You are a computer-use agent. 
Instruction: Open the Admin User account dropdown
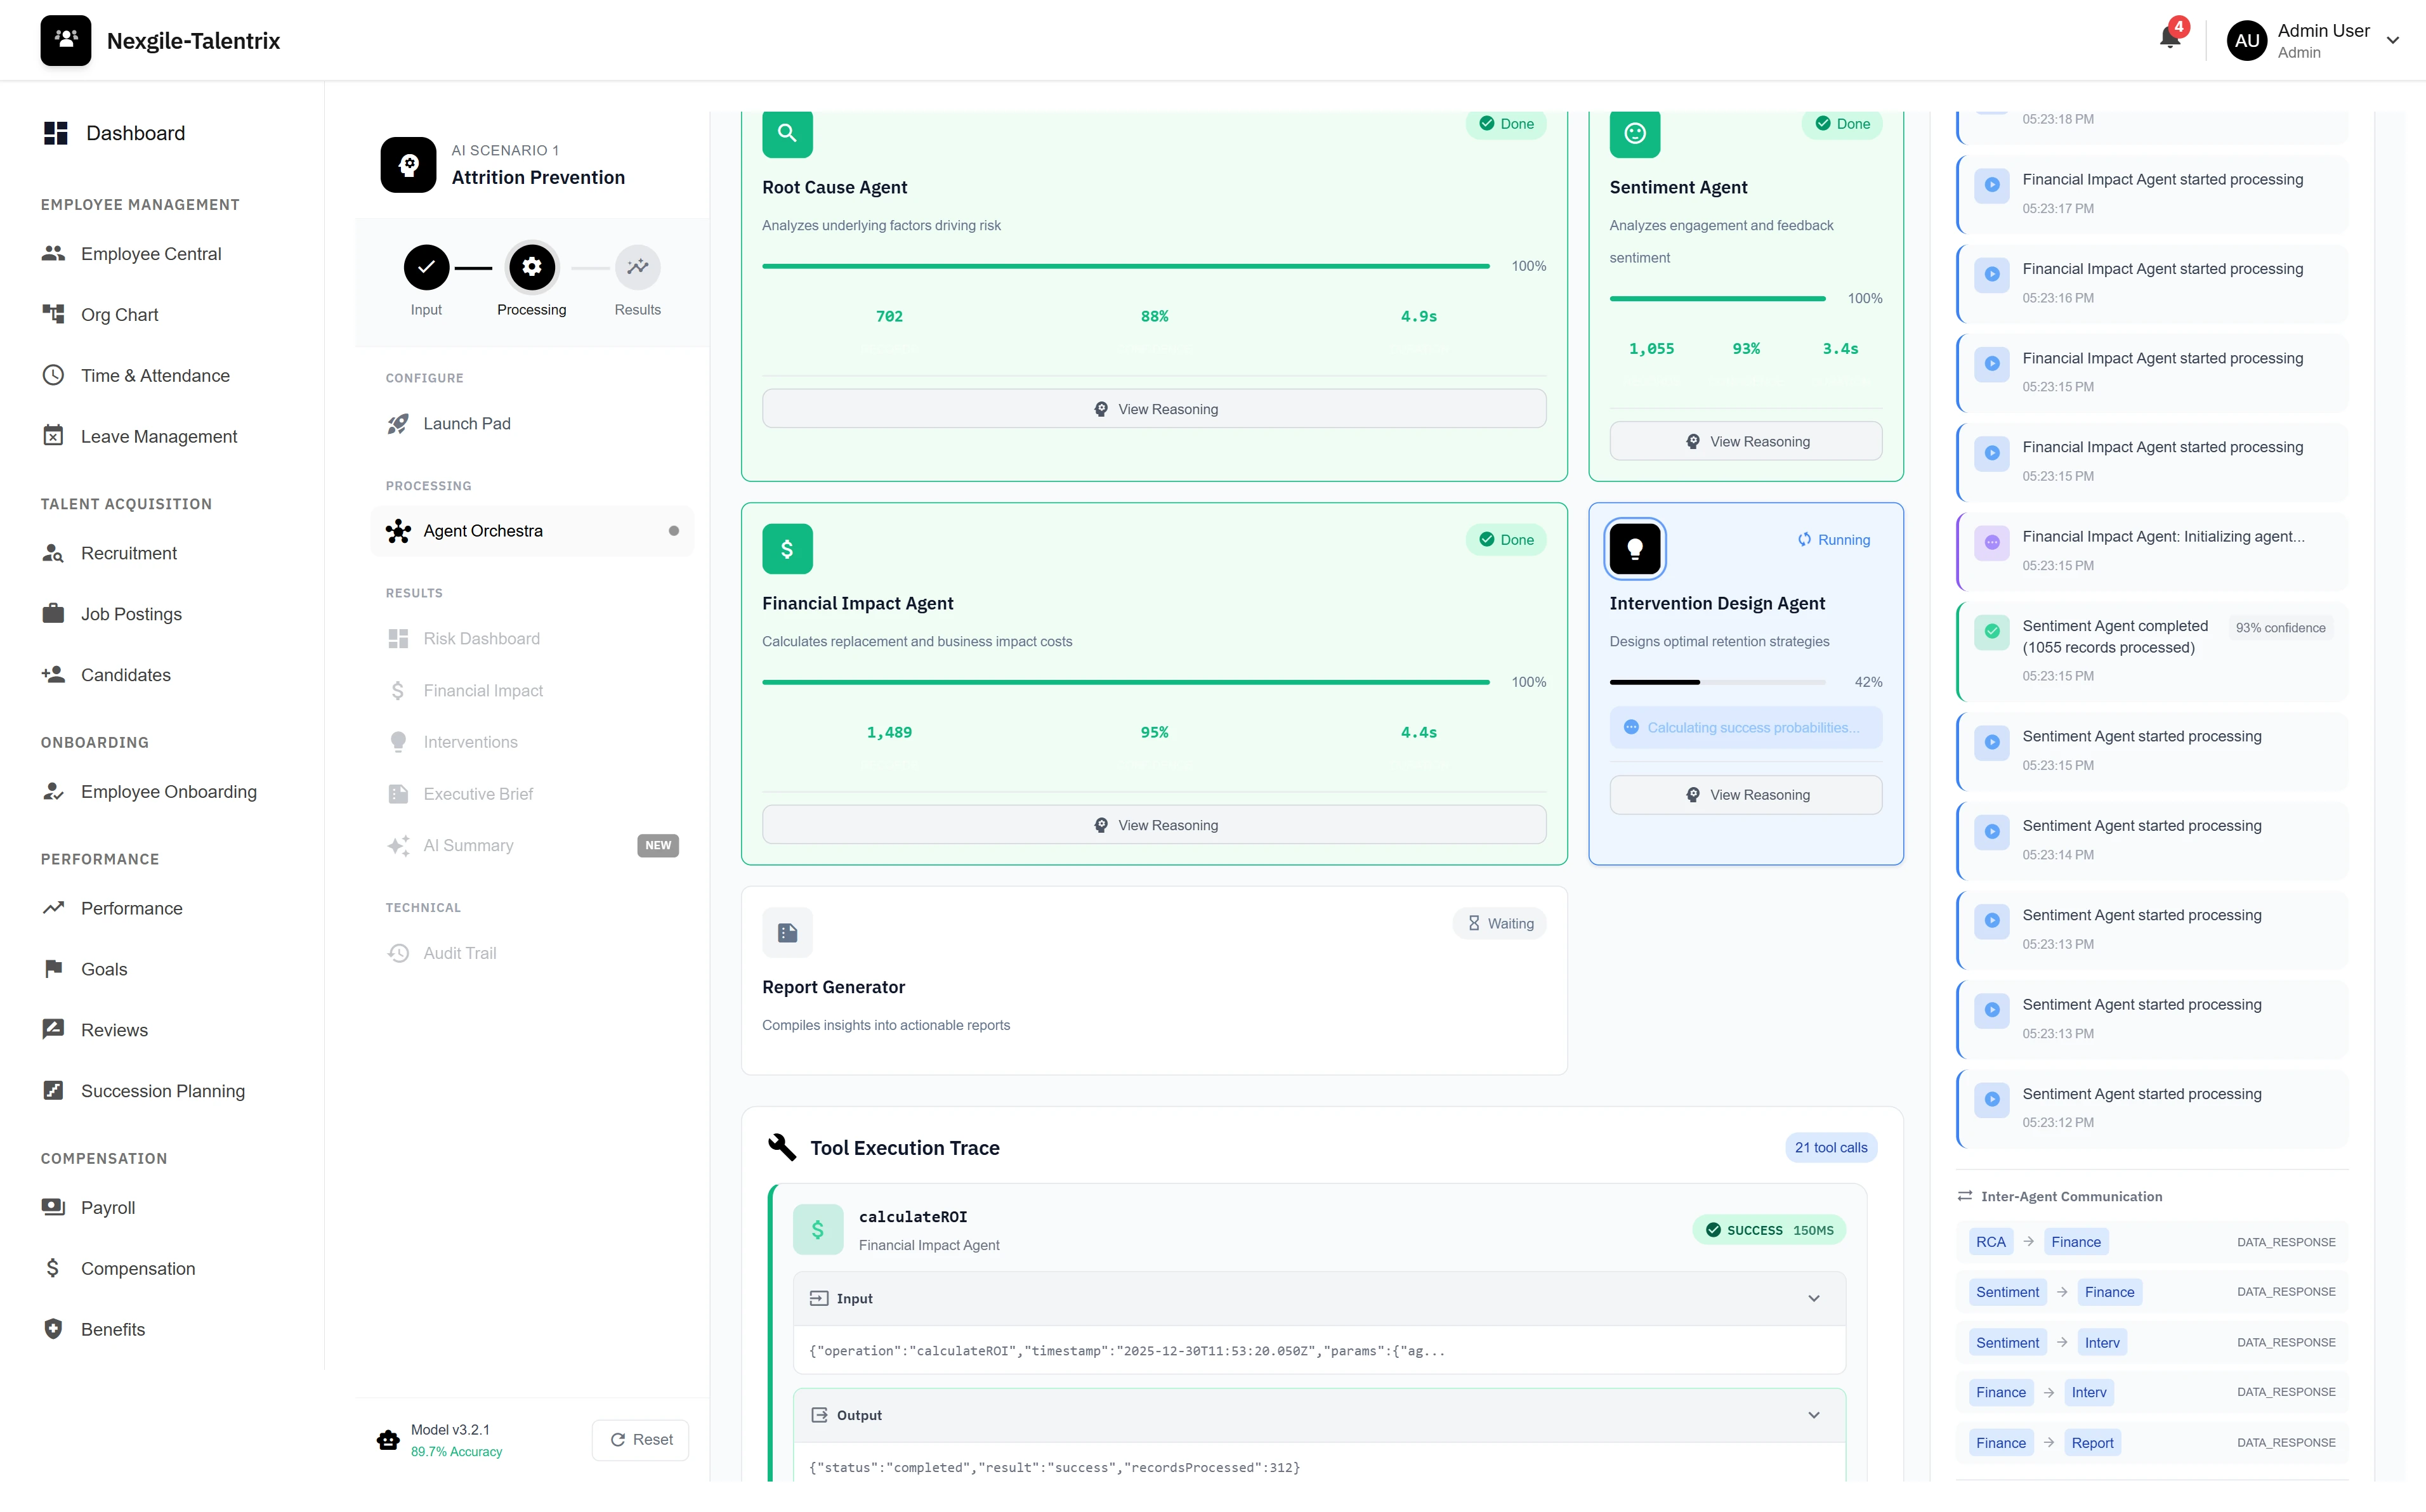[2393, 40]
